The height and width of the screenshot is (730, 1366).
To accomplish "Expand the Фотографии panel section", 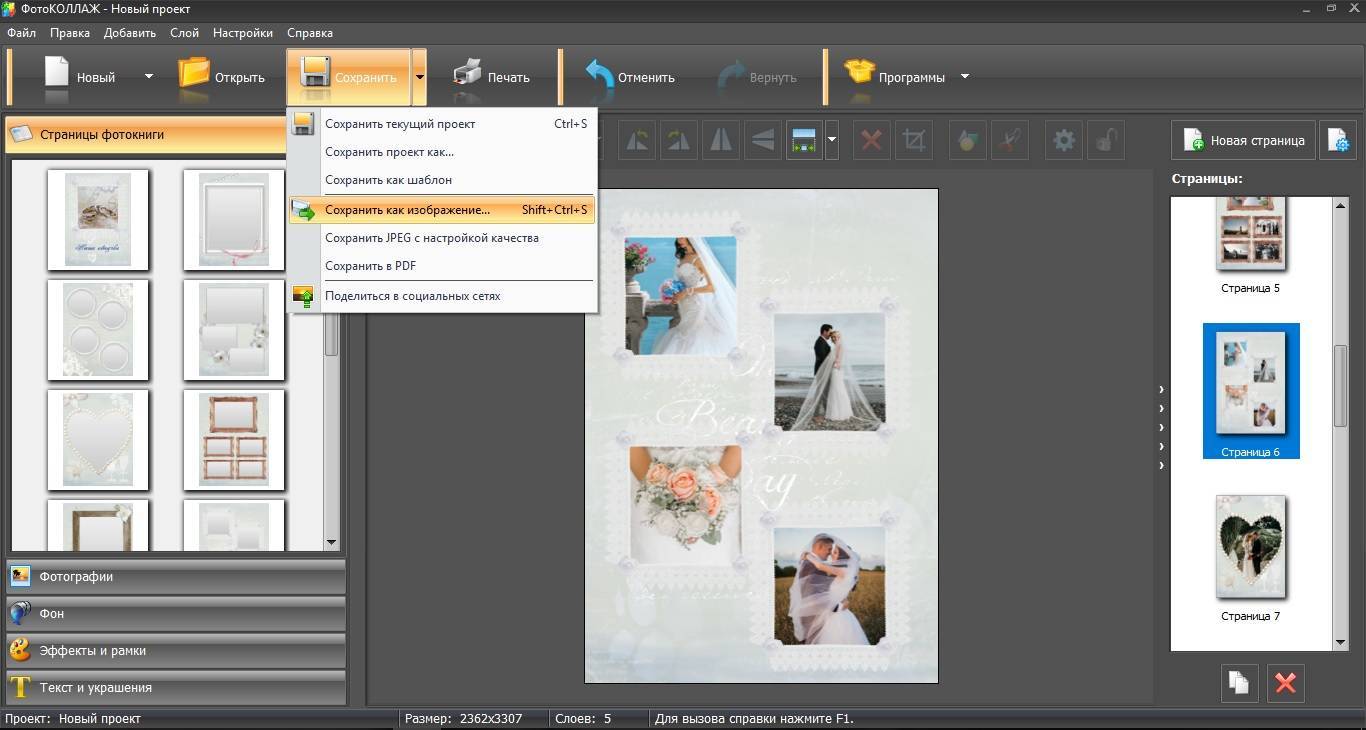I will click(176, 577).
